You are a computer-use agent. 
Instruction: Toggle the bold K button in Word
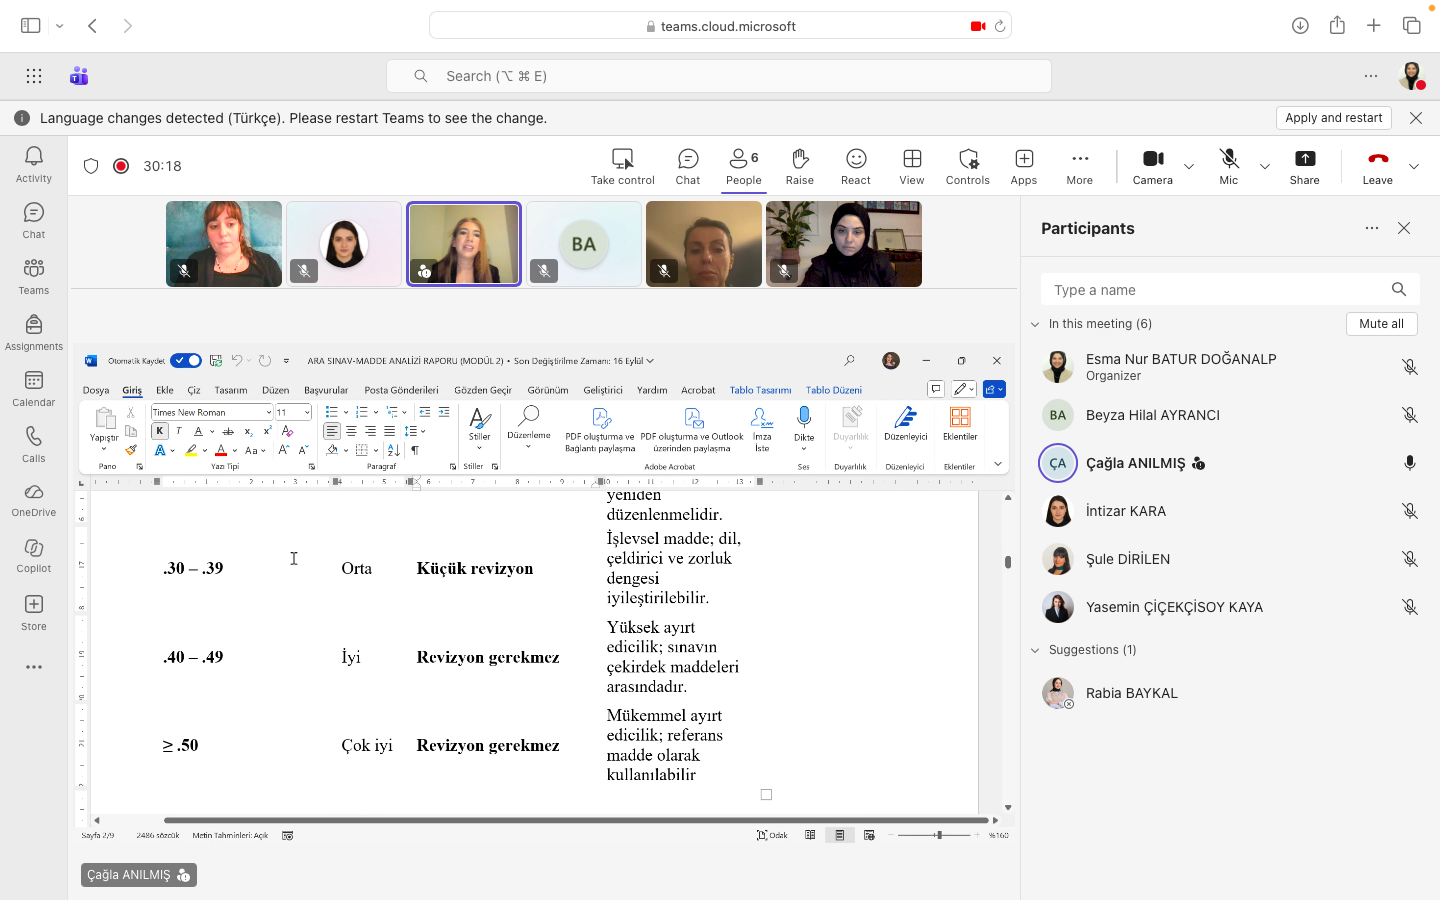click(159, 431)
